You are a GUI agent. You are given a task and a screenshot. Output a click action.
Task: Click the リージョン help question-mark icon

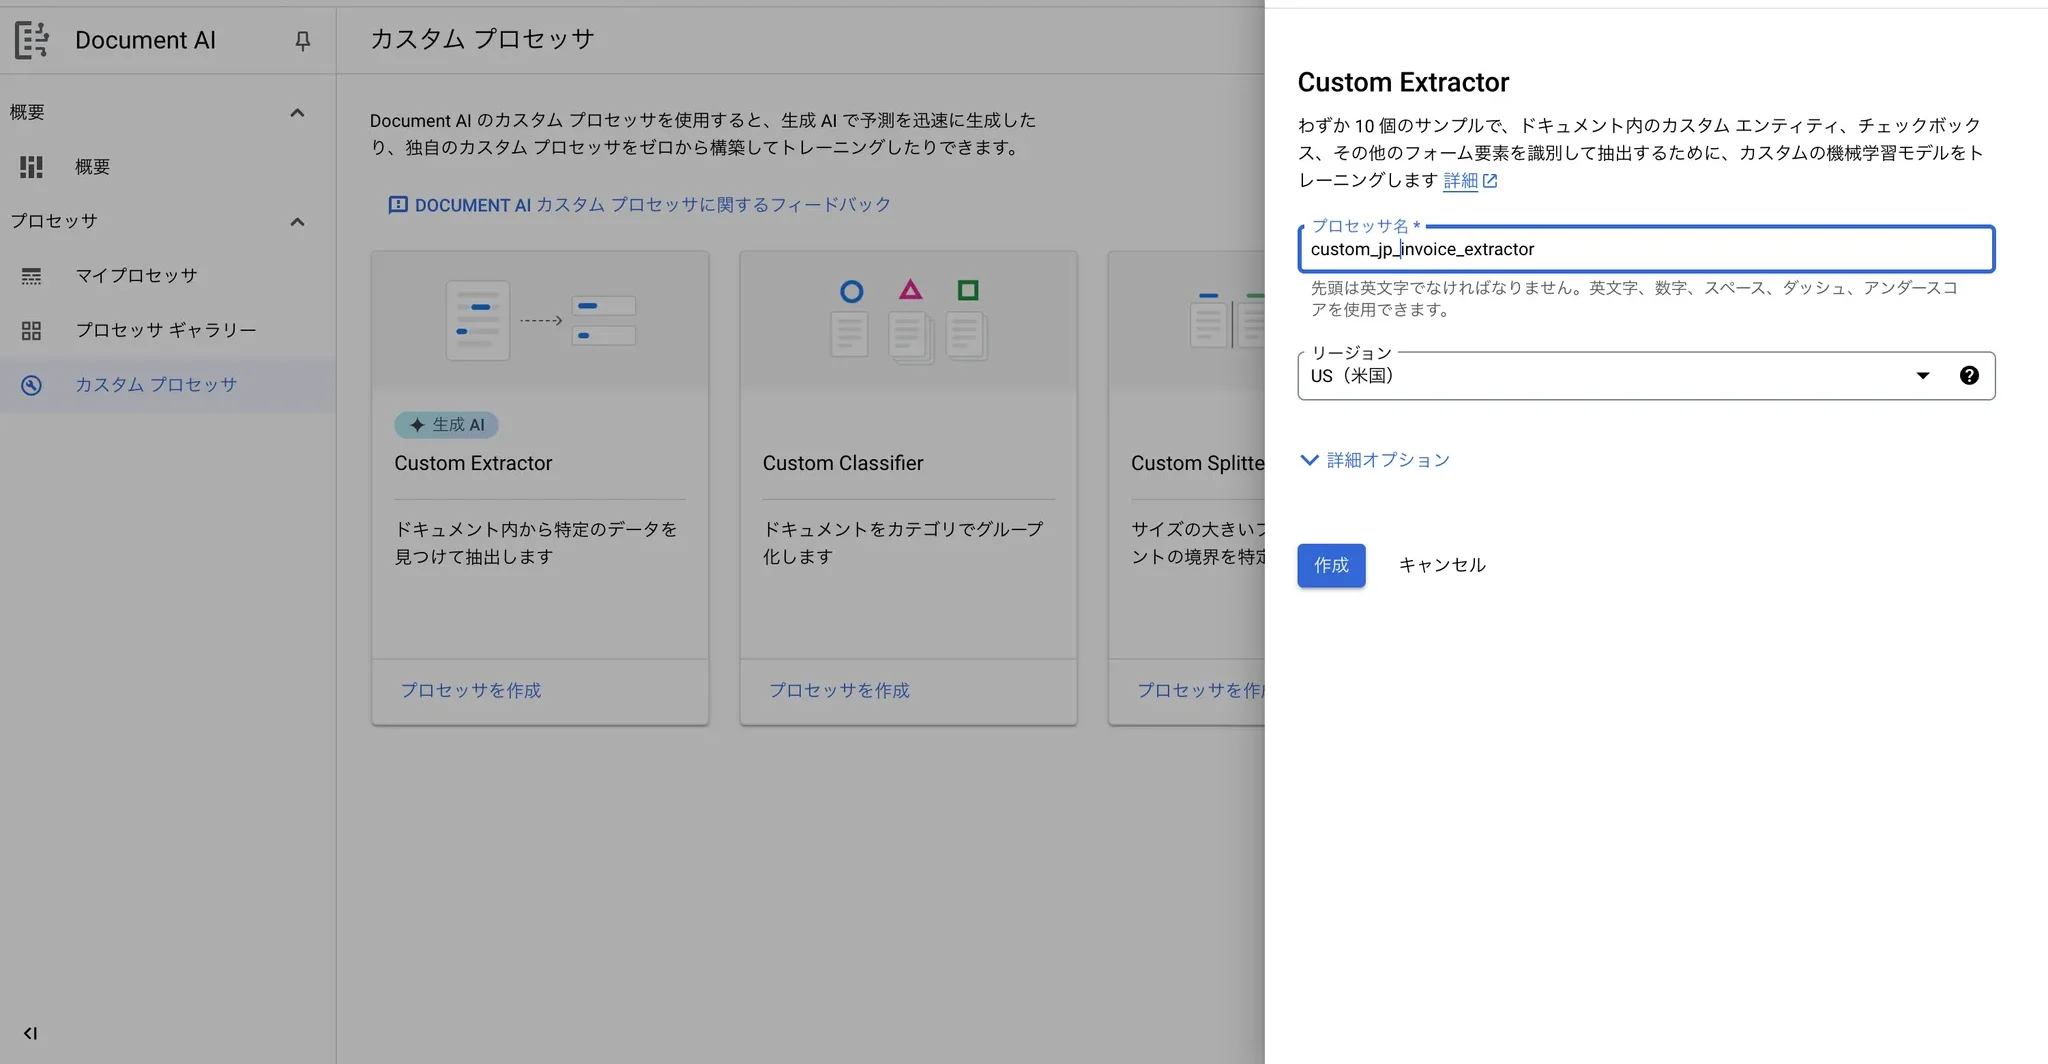point(1969,376)
